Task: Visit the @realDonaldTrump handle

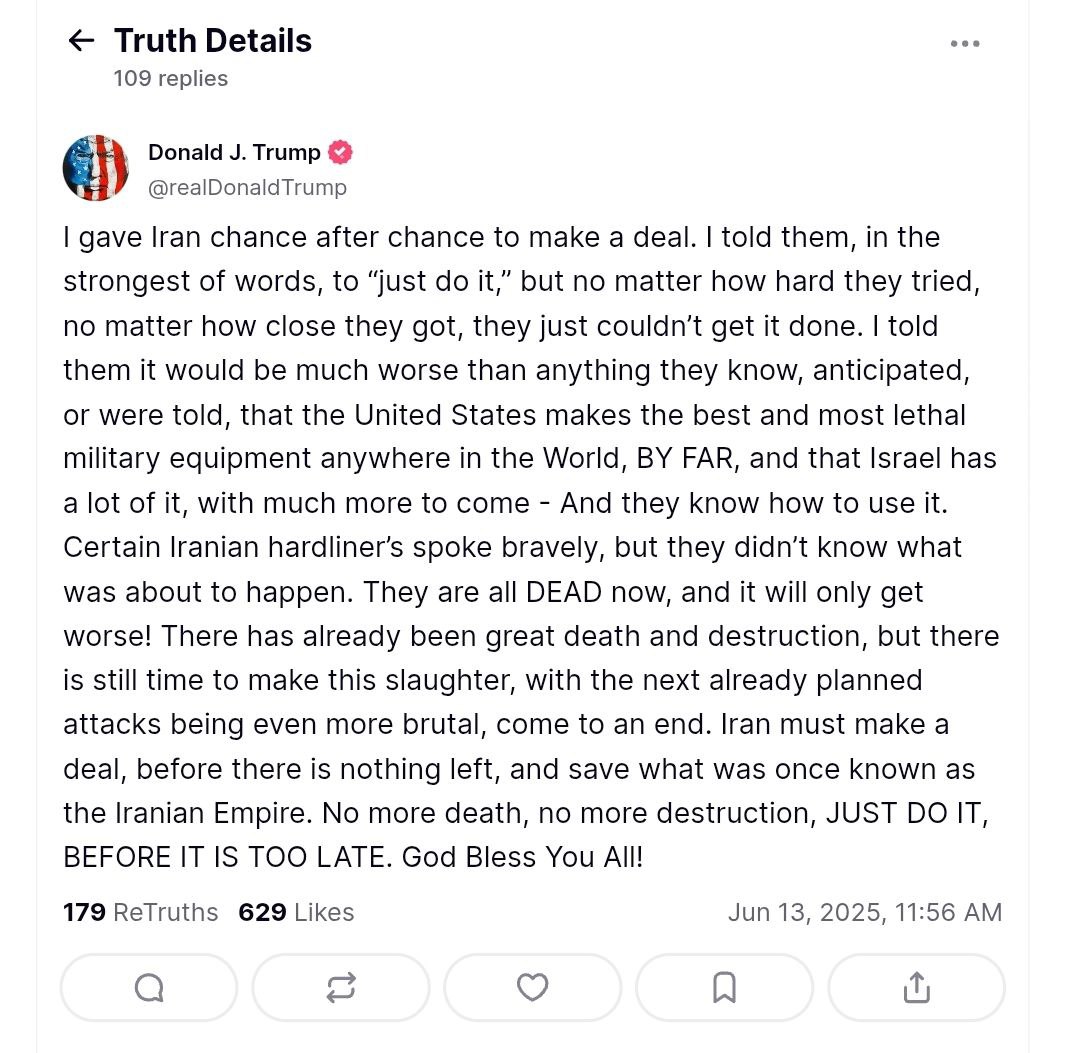Action: pyautogui.click(x=247, y=187)
